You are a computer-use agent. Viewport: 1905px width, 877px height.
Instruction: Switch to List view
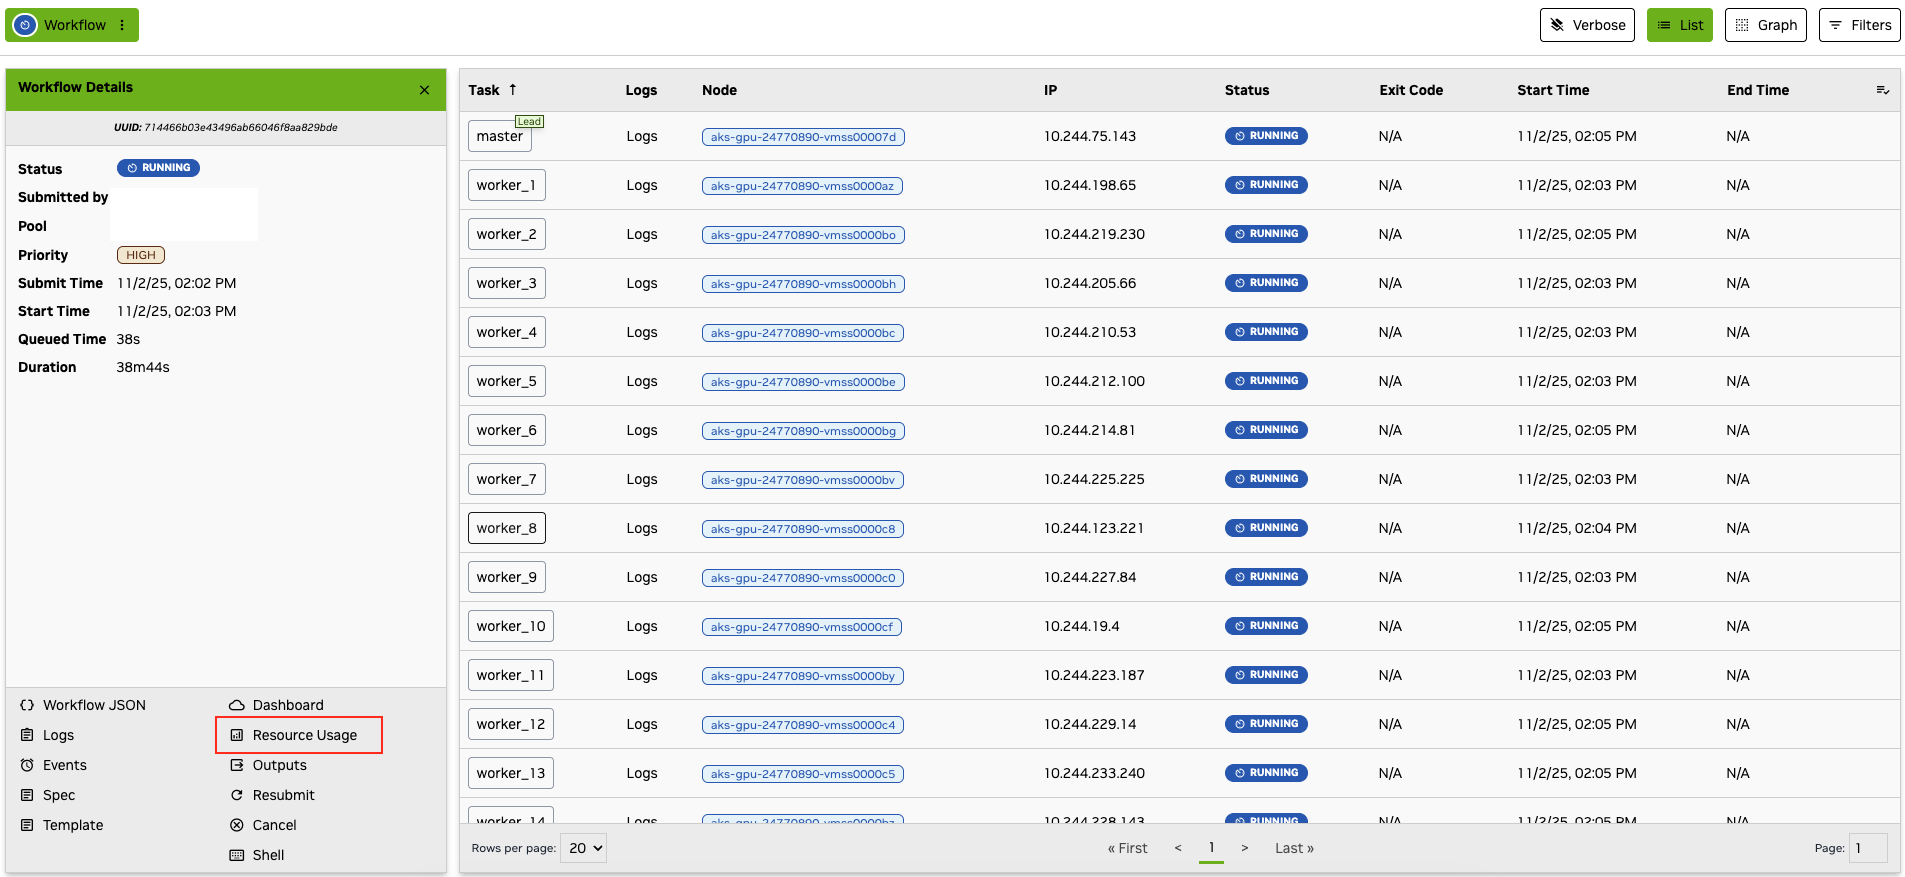[1679, 25]
